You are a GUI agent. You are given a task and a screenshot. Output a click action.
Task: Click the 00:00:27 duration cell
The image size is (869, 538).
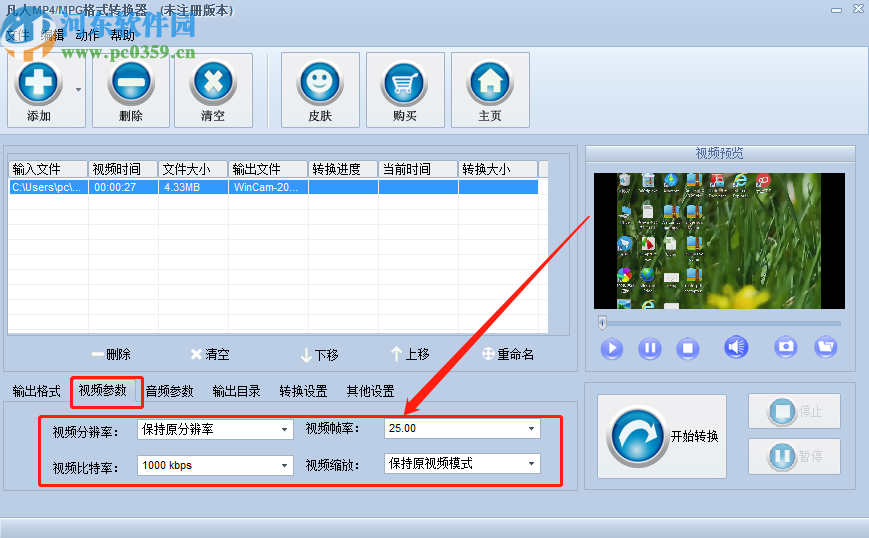(124, 187)
